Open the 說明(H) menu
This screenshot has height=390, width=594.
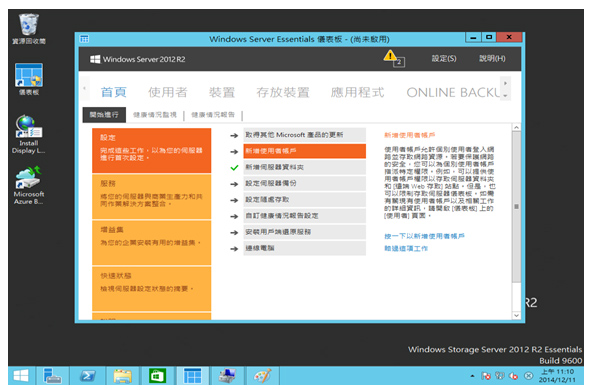click(x=492, y=58)
